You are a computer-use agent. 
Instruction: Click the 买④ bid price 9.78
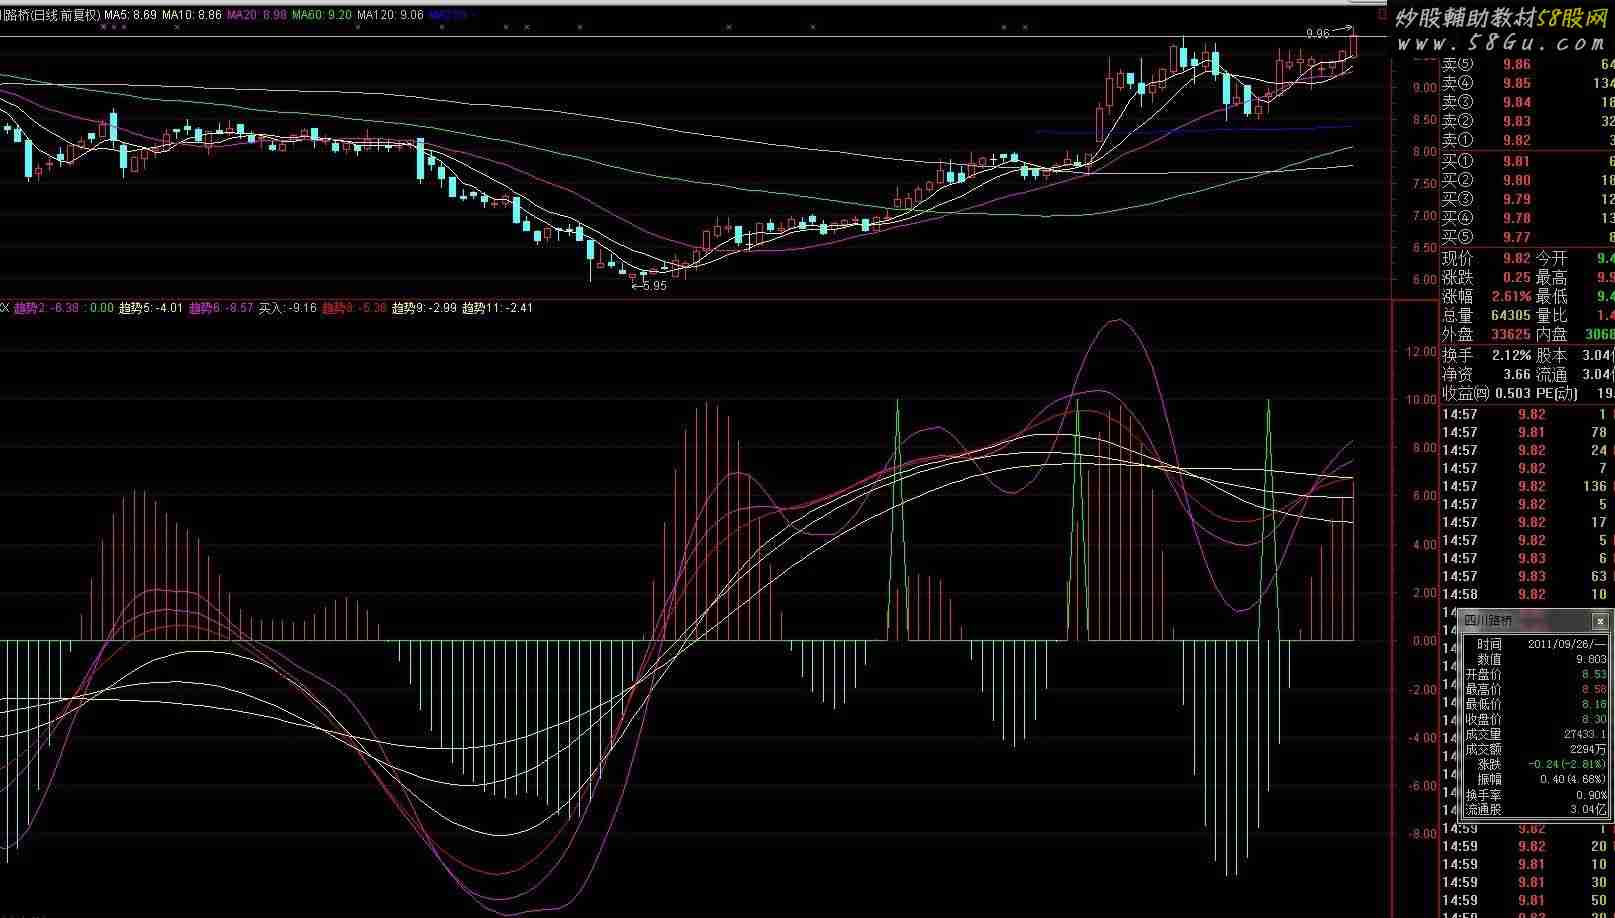(x=1517, y=218)
